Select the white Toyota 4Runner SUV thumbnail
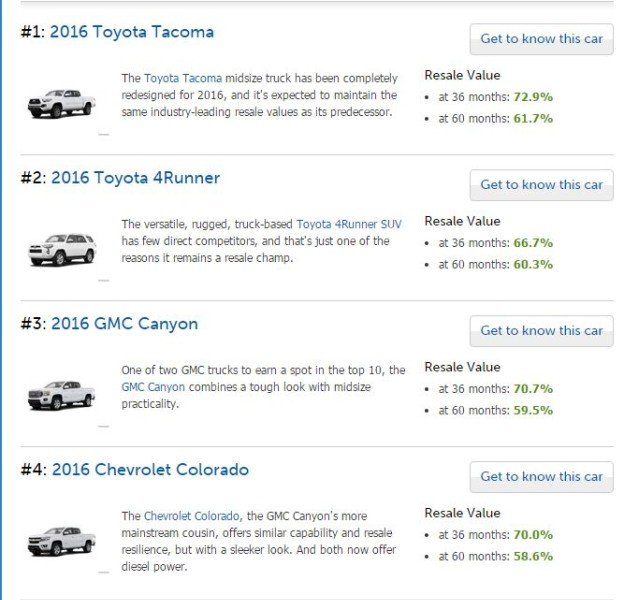The height and width of the screenshot is (600, 624). 62,249
